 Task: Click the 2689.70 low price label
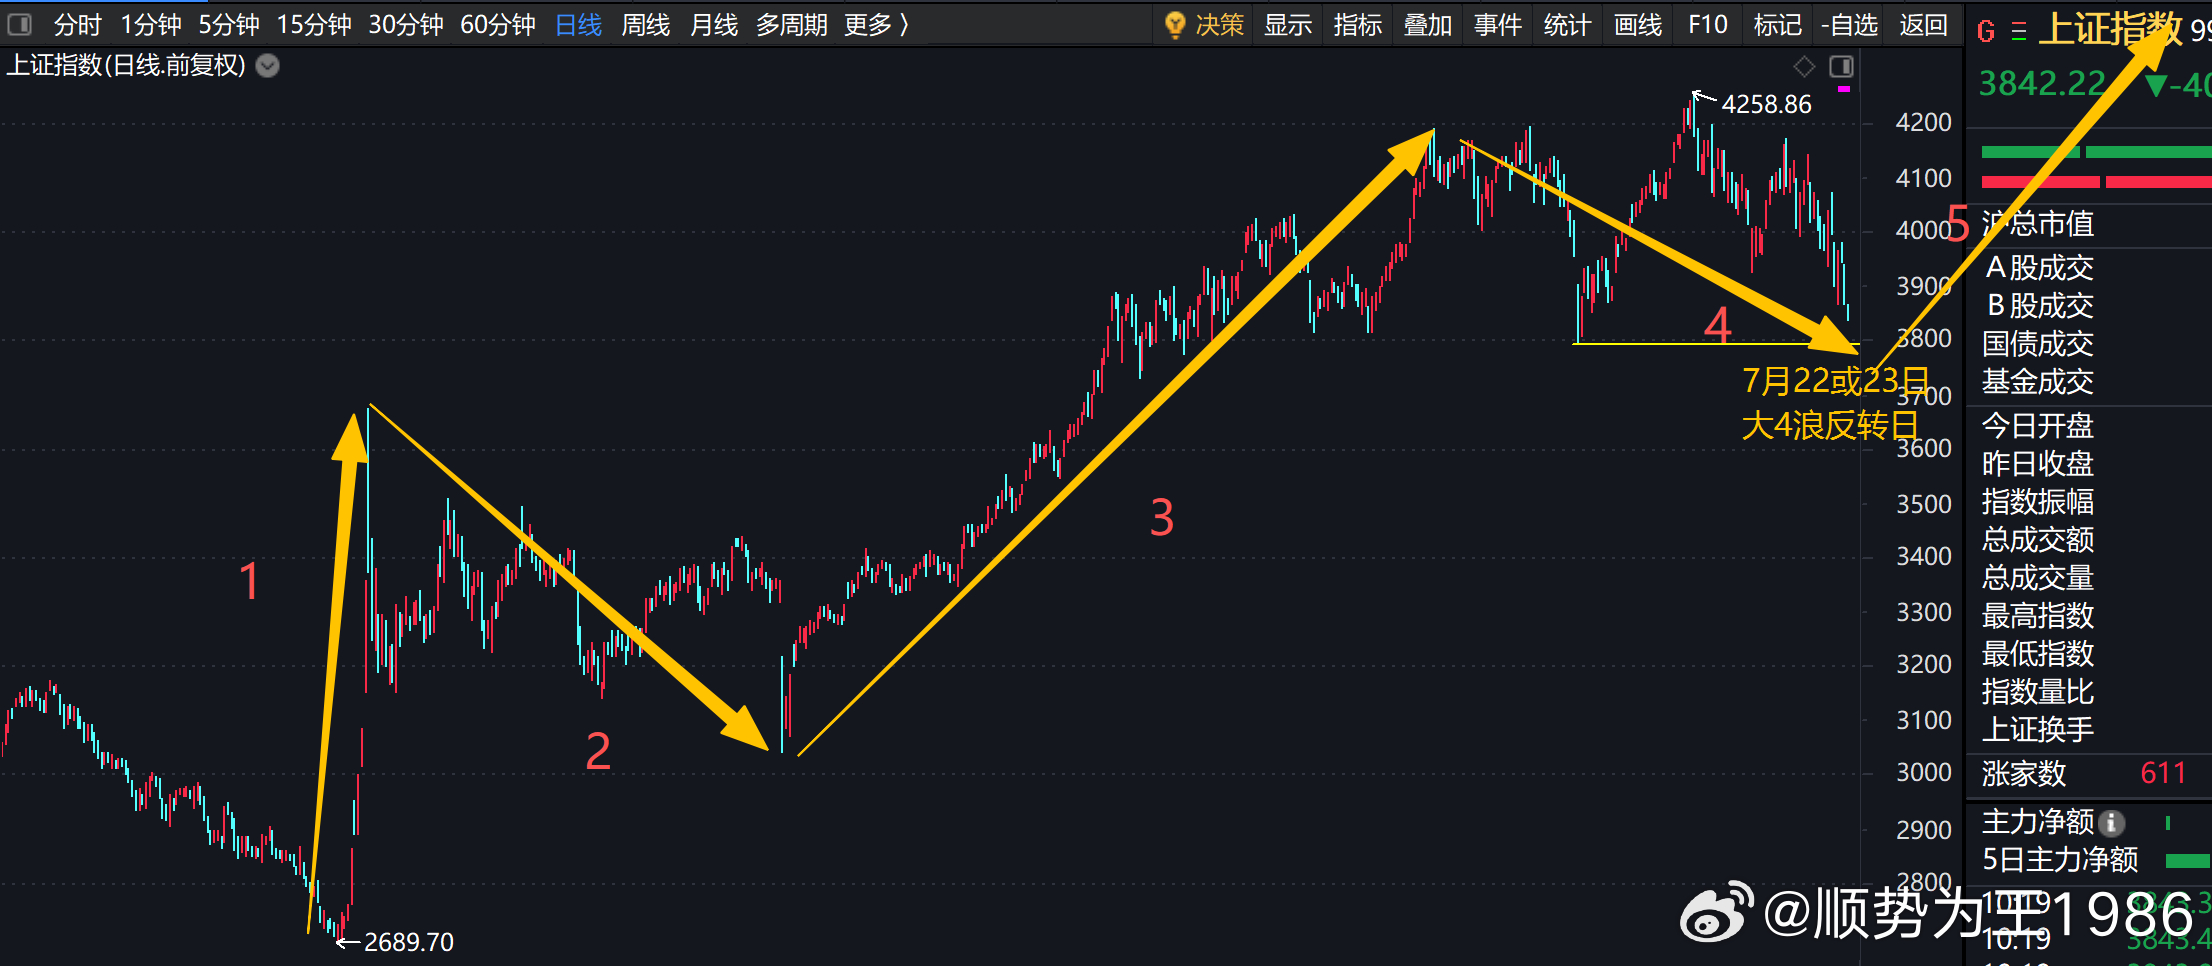(x=409, y=942)
